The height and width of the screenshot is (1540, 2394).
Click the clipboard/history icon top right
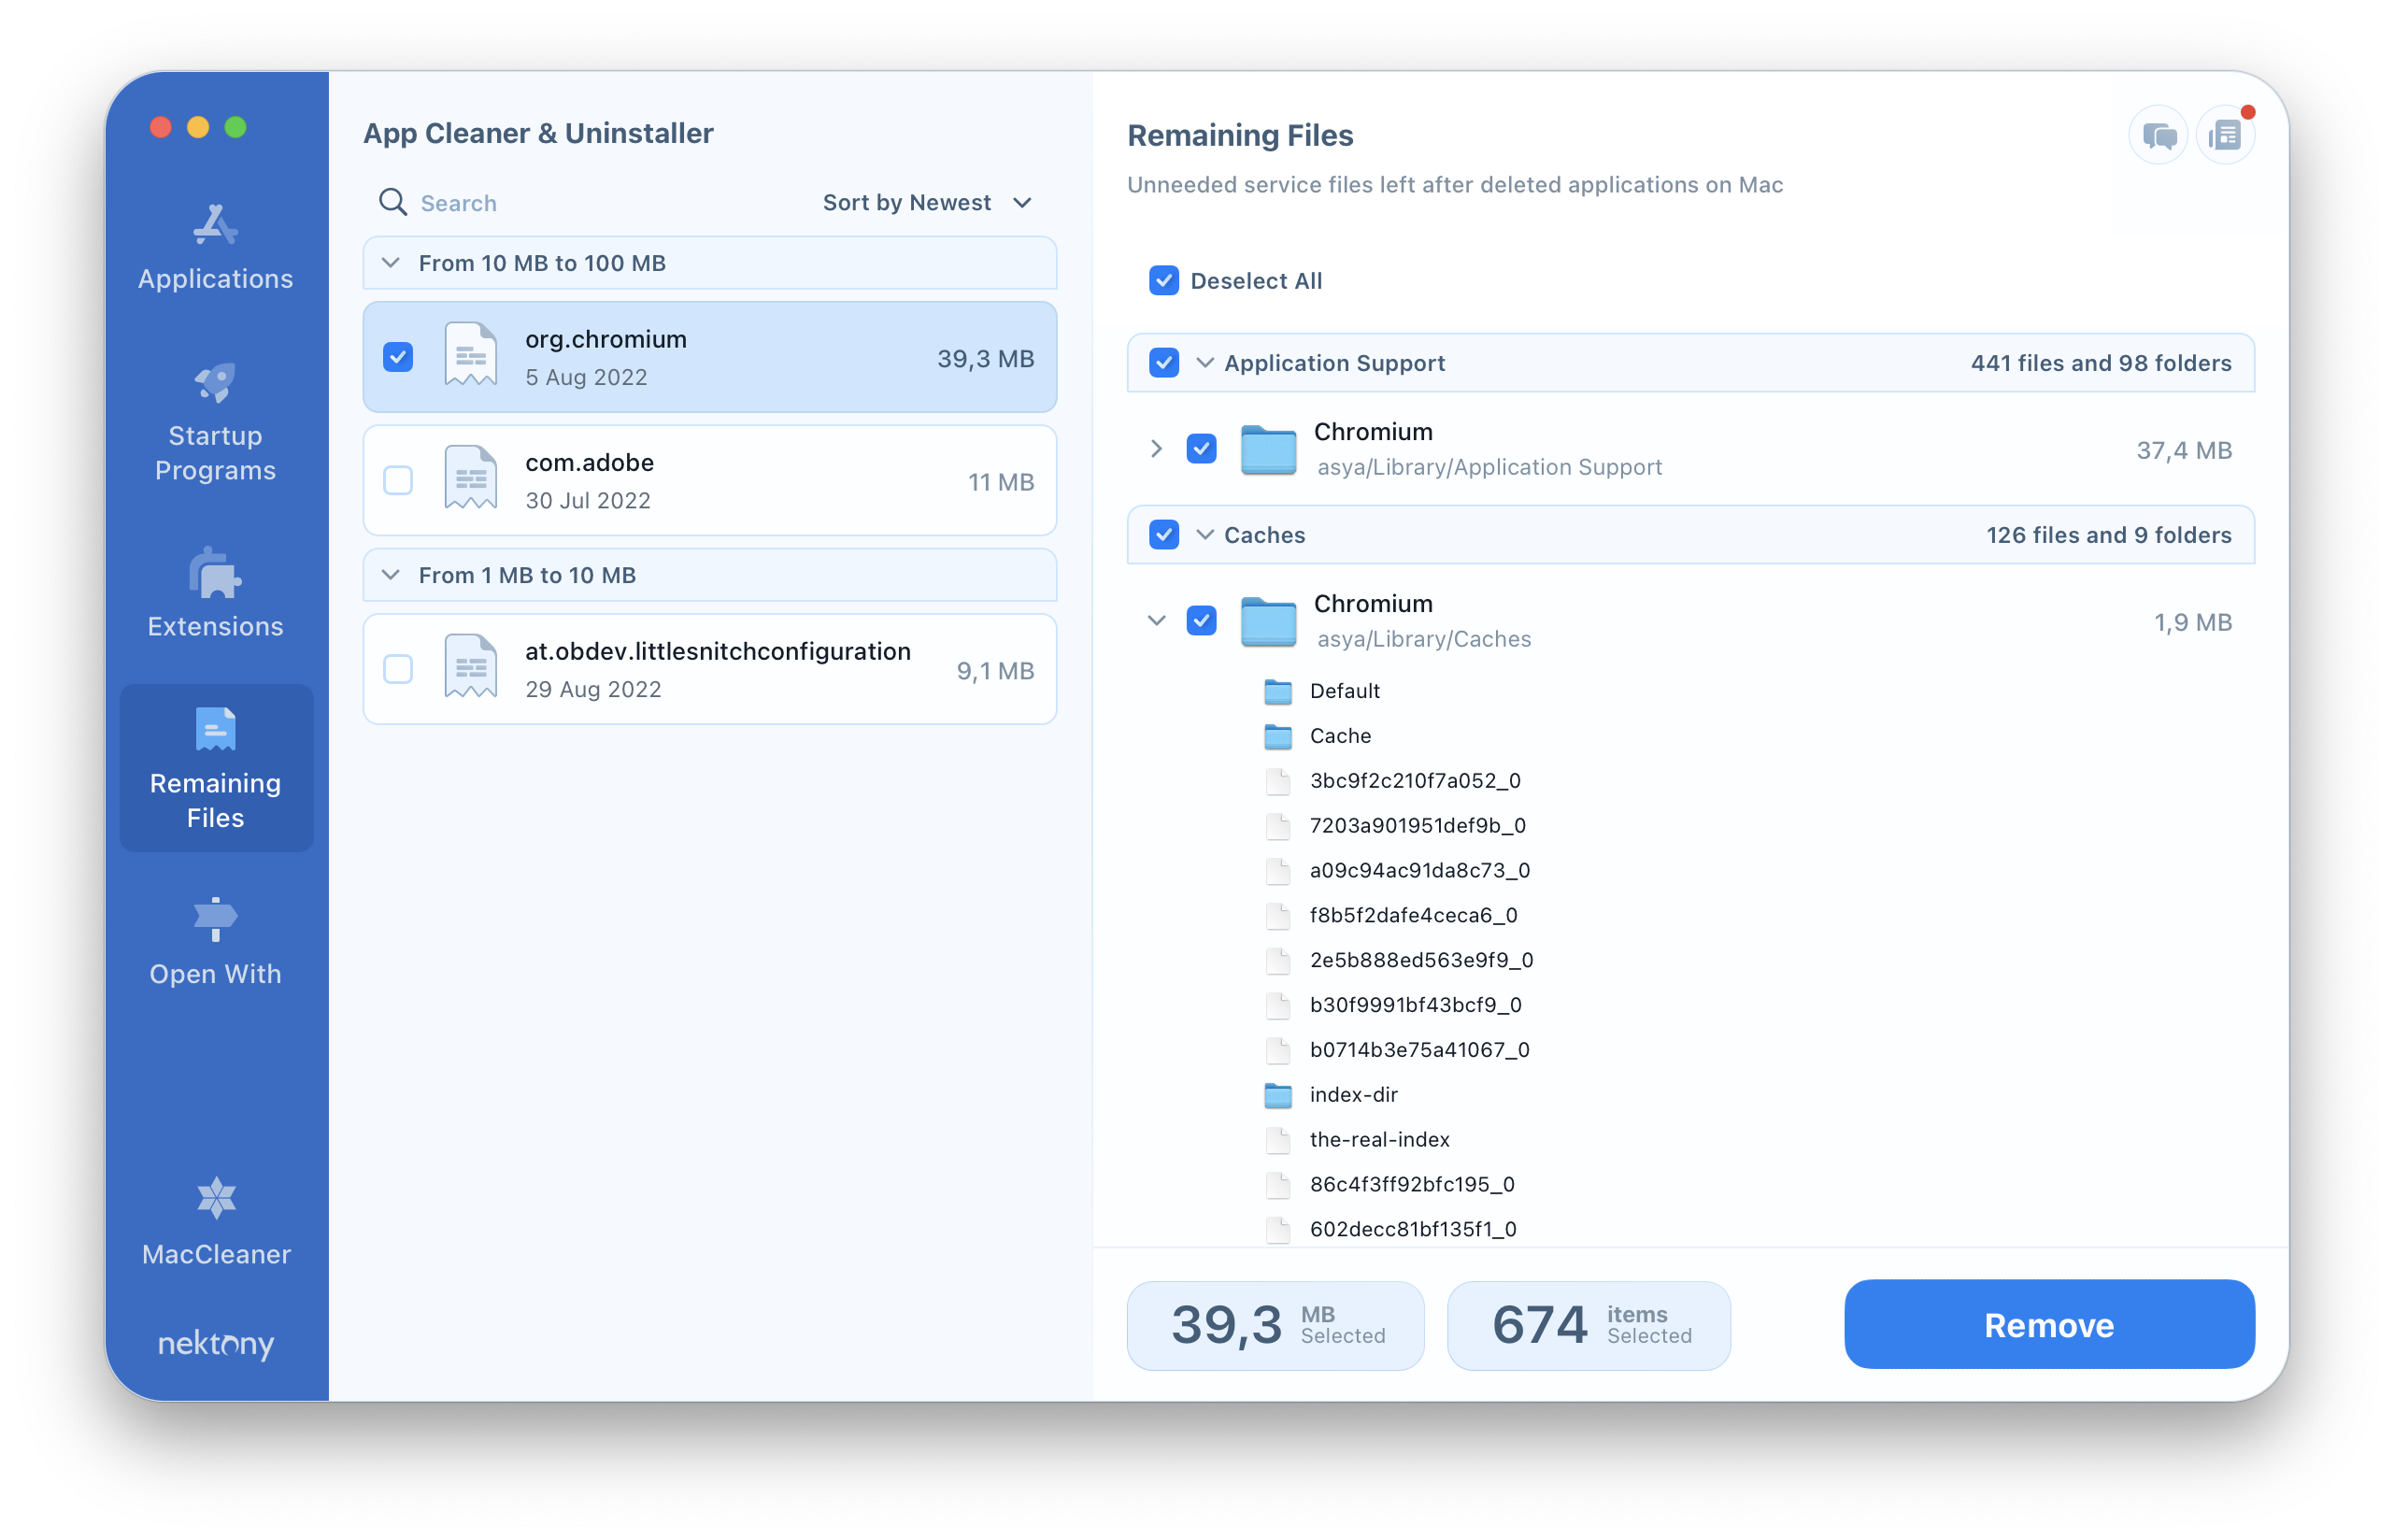pyautogui.click(x=2227, y=136)
